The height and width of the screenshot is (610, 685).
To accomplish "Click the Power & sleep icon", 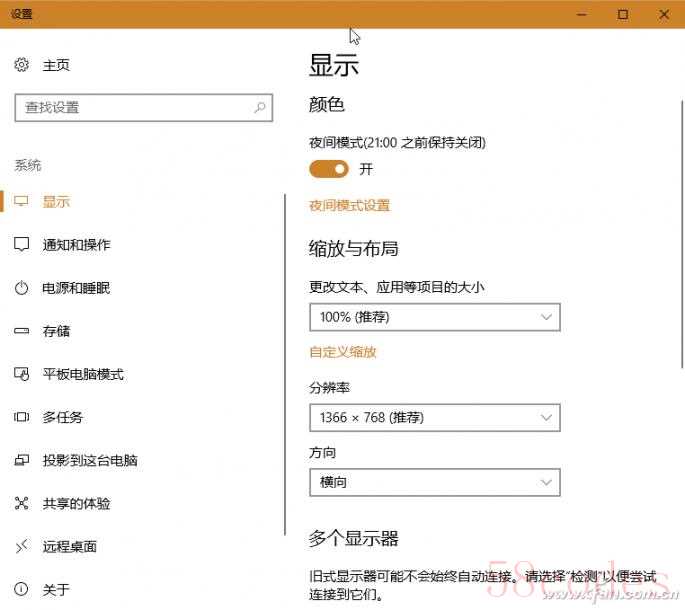I will point(22,288).
